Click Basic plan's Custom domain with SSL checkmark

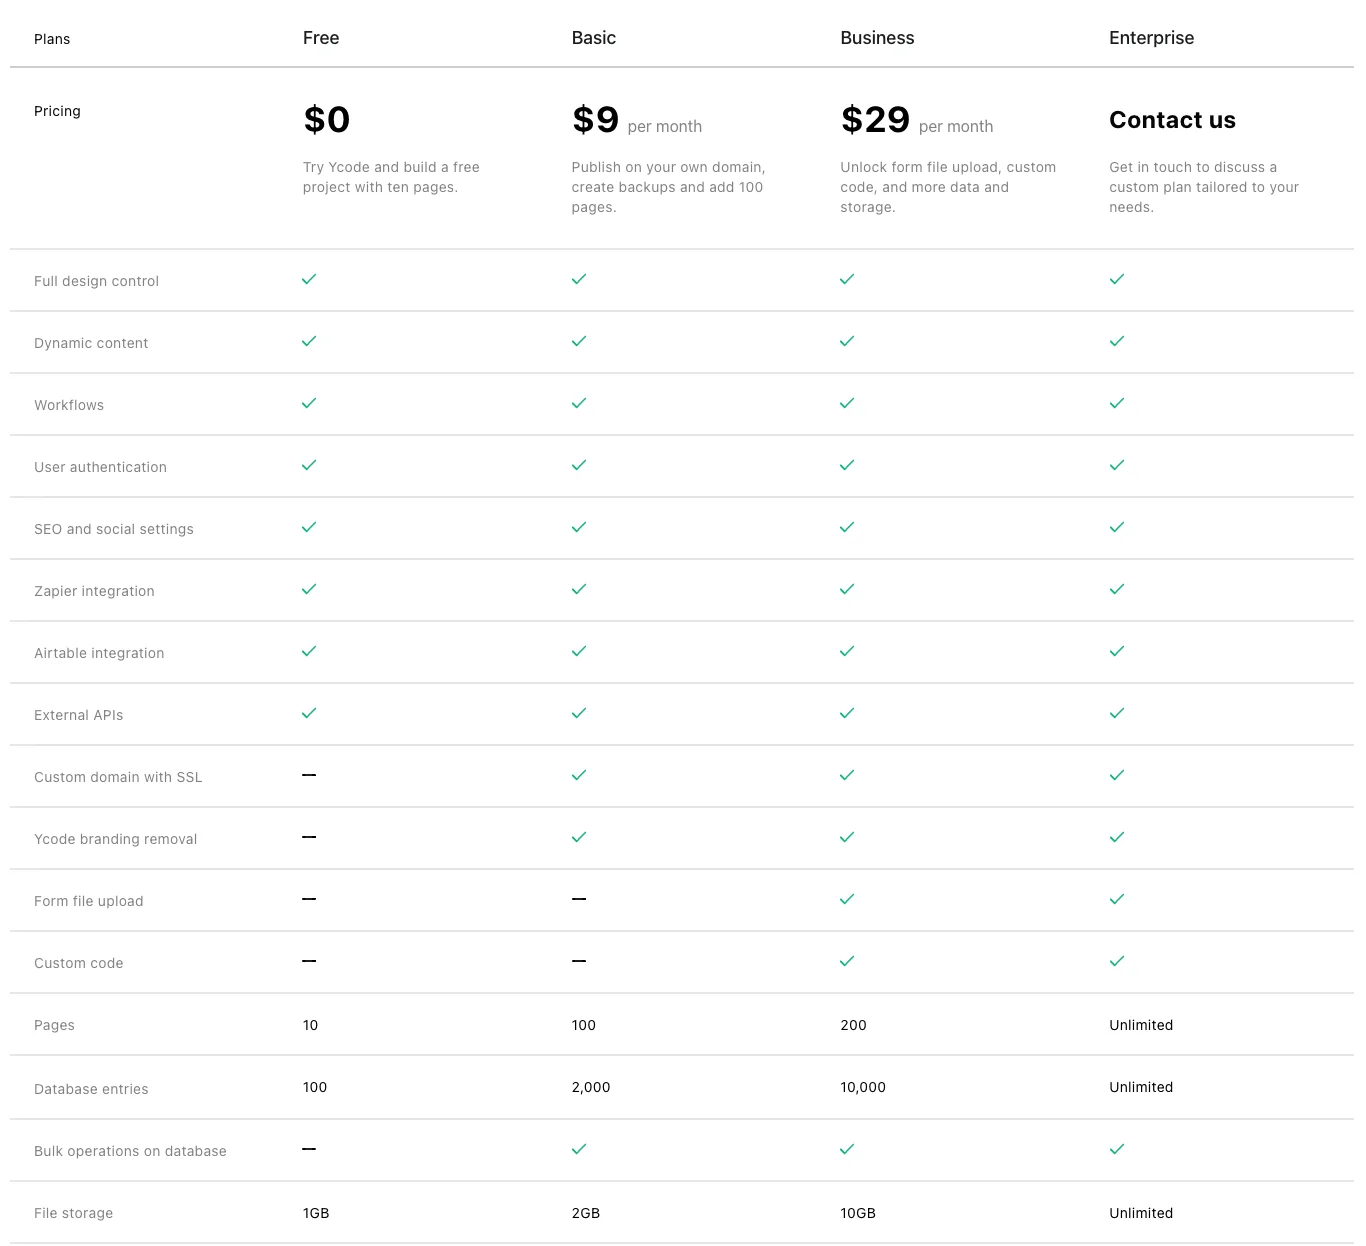coord(579,775)
